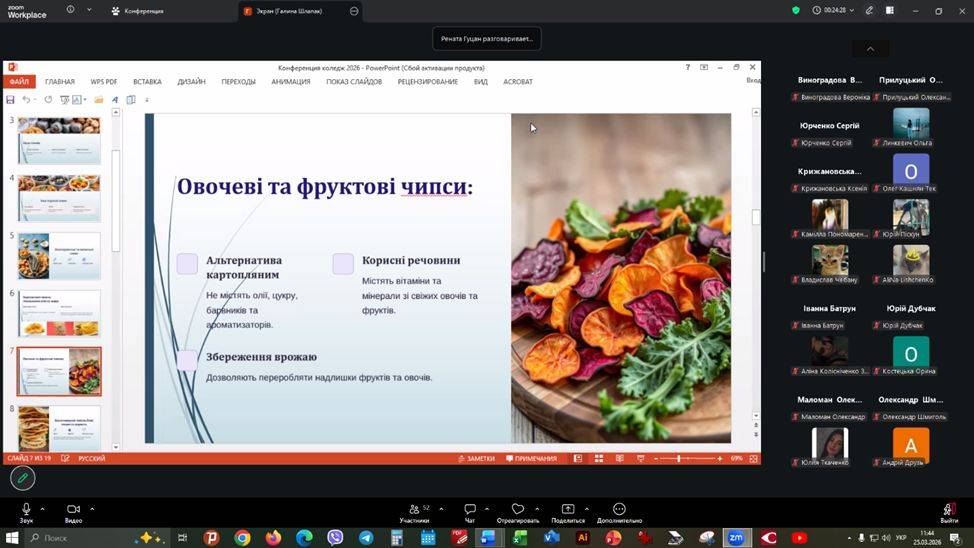The image size is (974, 548).
Task: Toggle the ЗАМЕТКИ notes pane
Action: tap(477, 458)
